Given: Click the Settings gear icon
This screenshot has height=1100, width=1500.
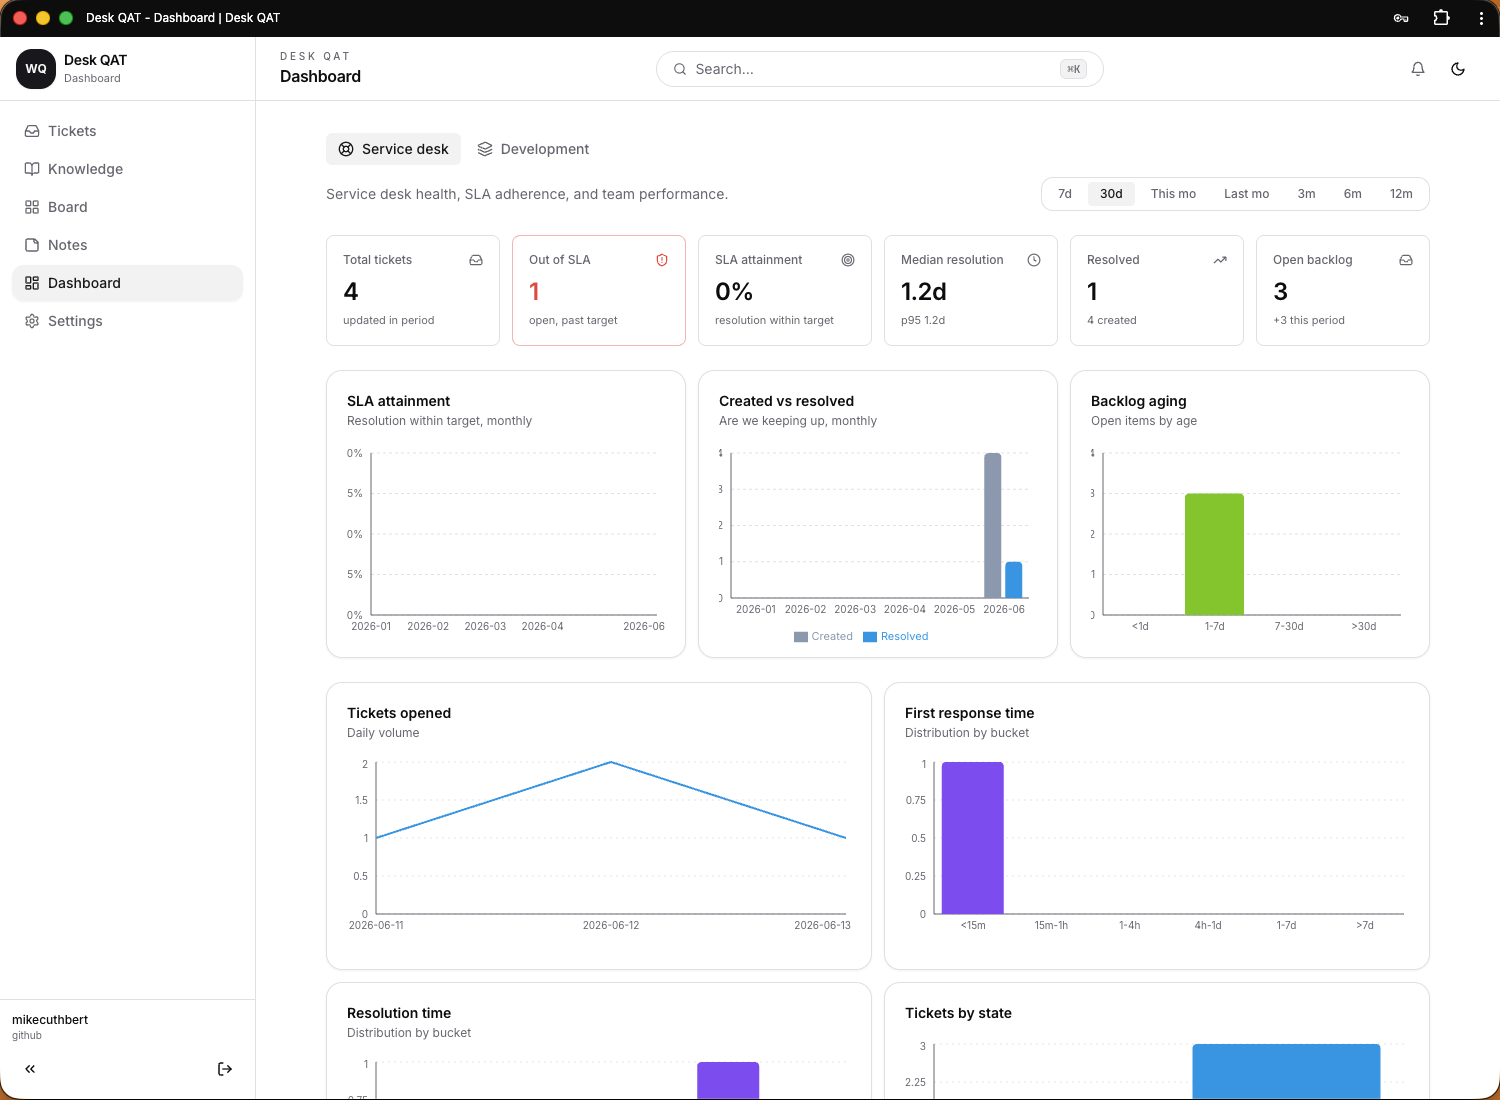Looking at the screenshot, I should tap(32, 321).
